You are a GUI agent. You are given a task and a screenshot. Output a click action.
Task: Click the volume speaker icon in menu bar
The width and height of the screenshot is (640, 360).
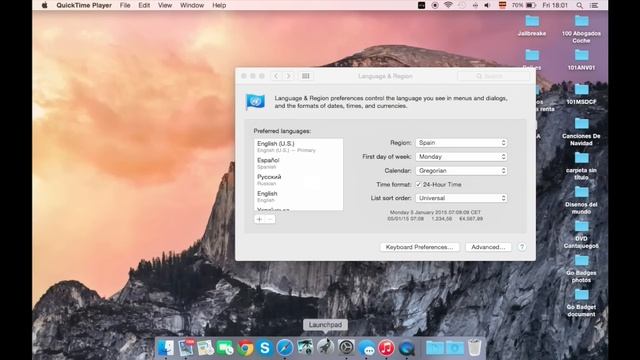[487, 5]
